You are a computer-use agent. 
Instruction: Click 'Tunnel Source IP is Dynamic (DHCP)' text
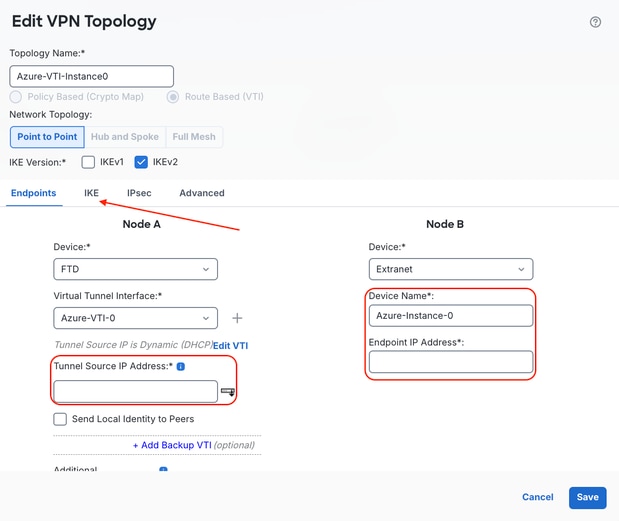coord(133,345)
